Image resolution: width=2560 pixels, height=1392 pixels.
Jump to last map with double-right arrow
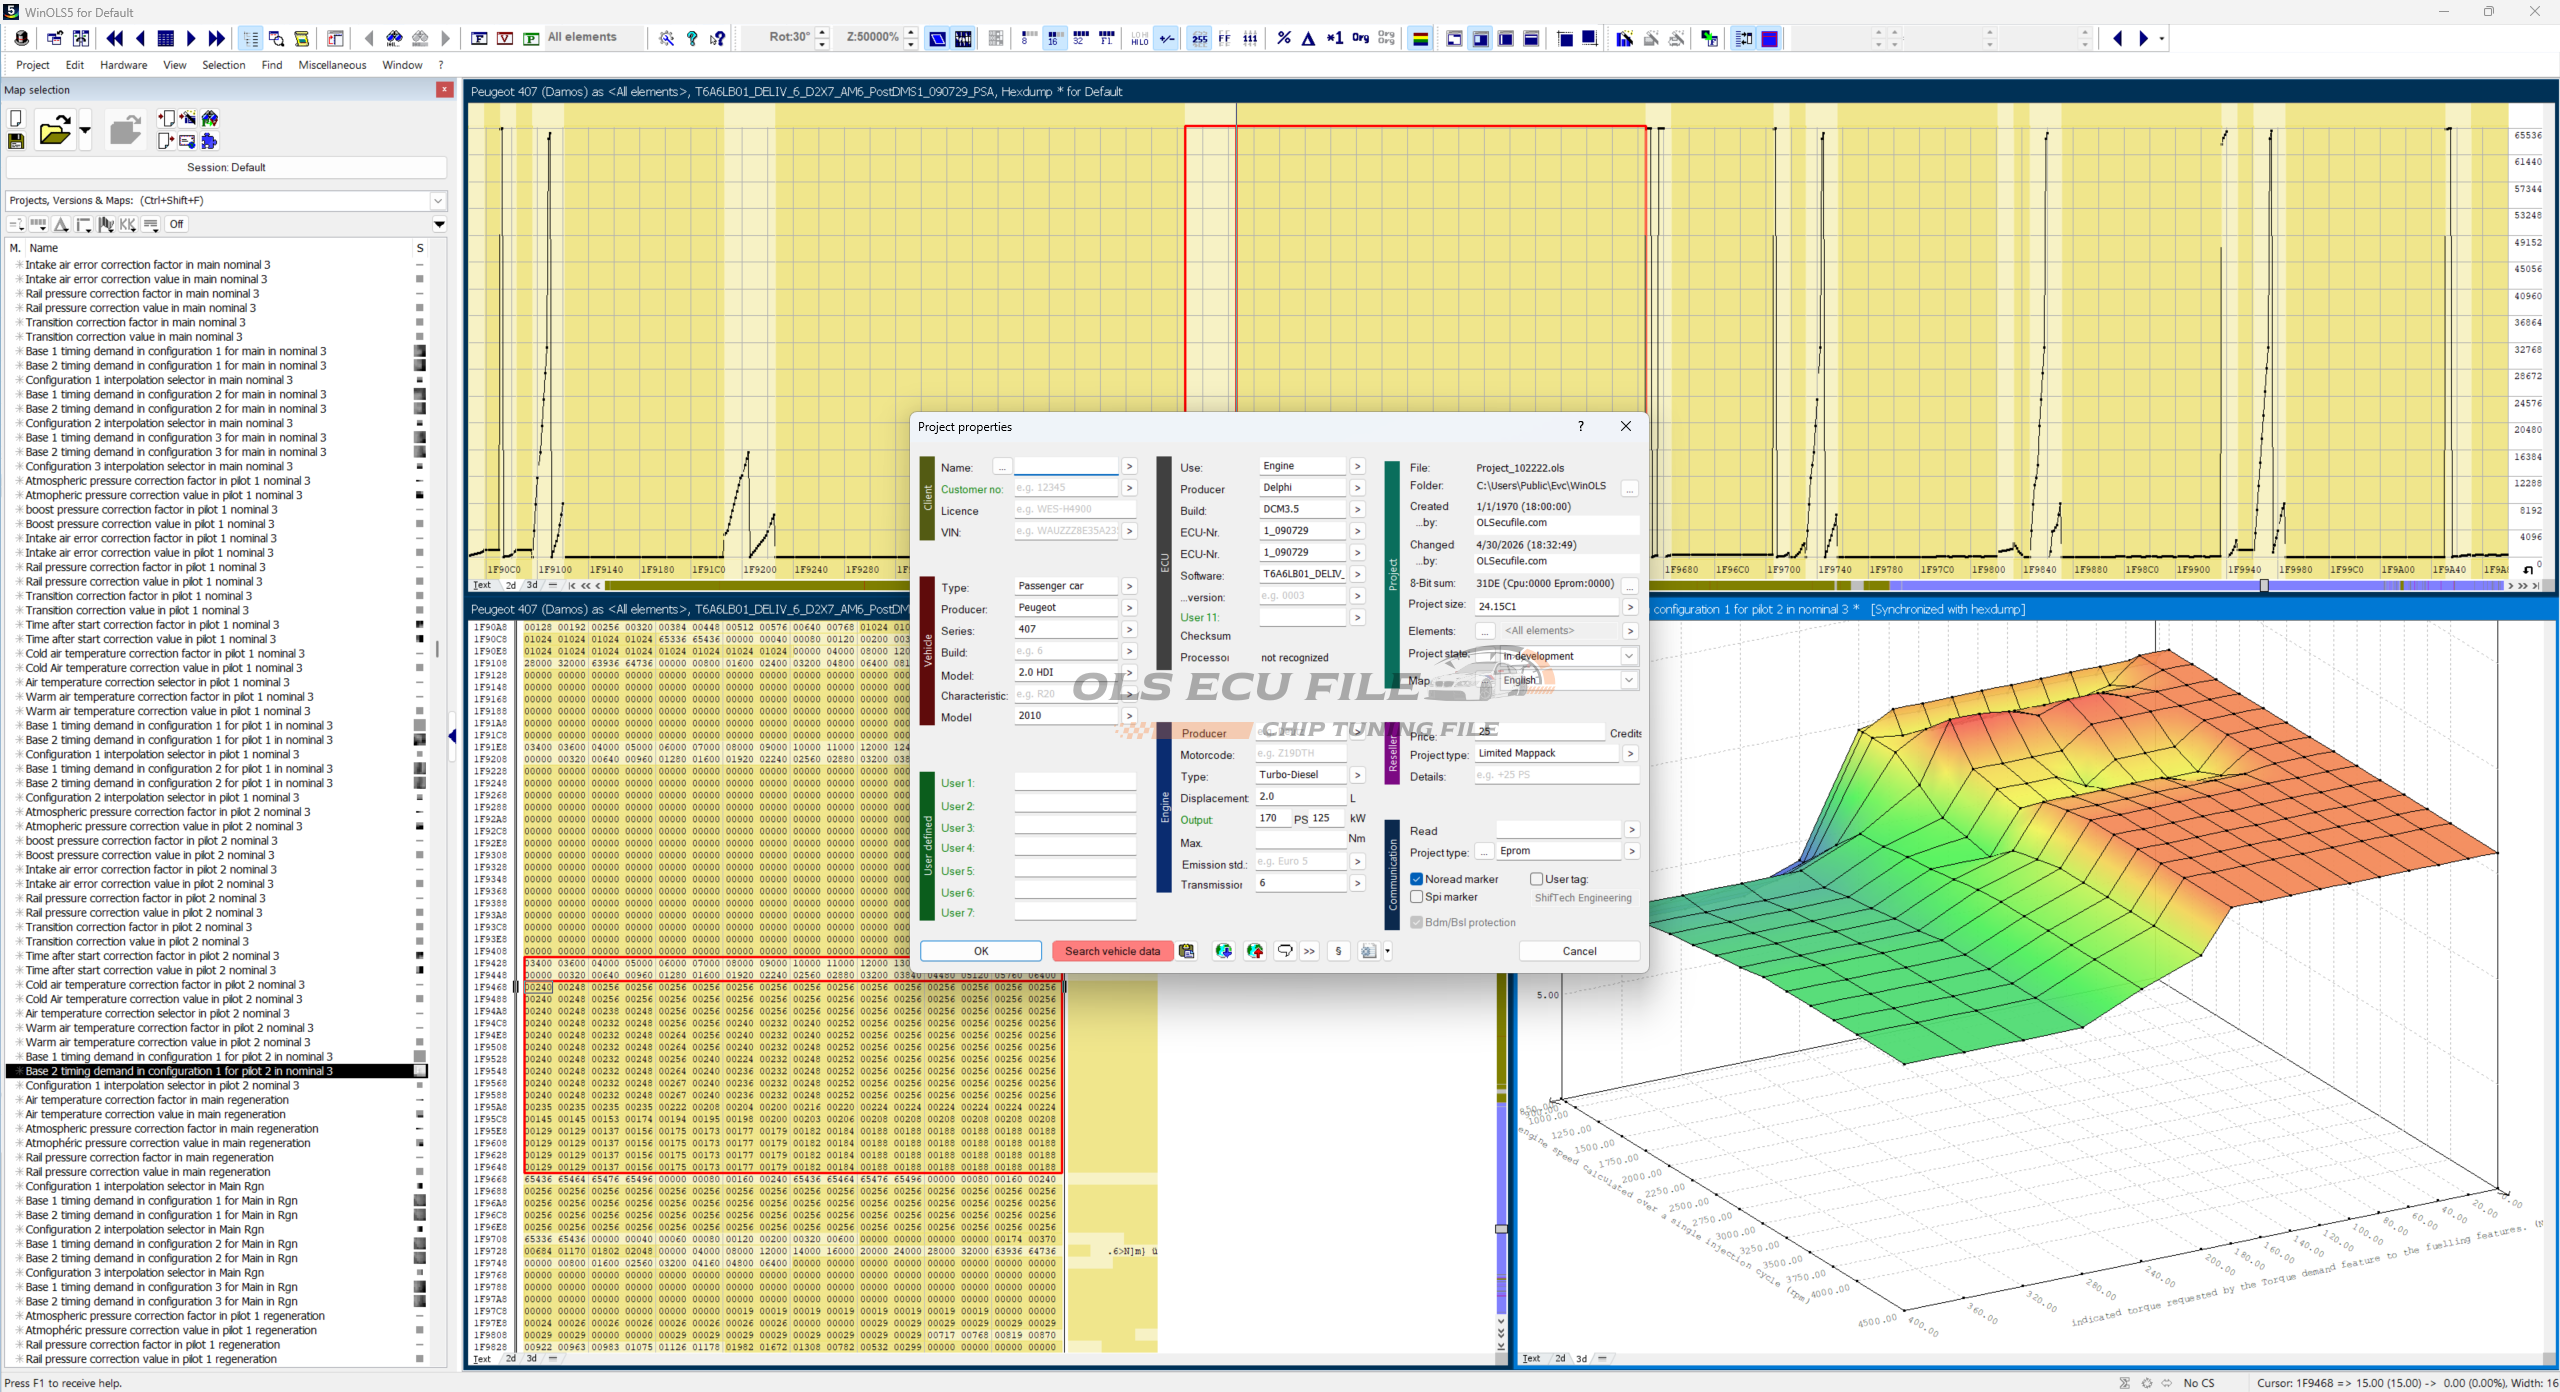217,38
